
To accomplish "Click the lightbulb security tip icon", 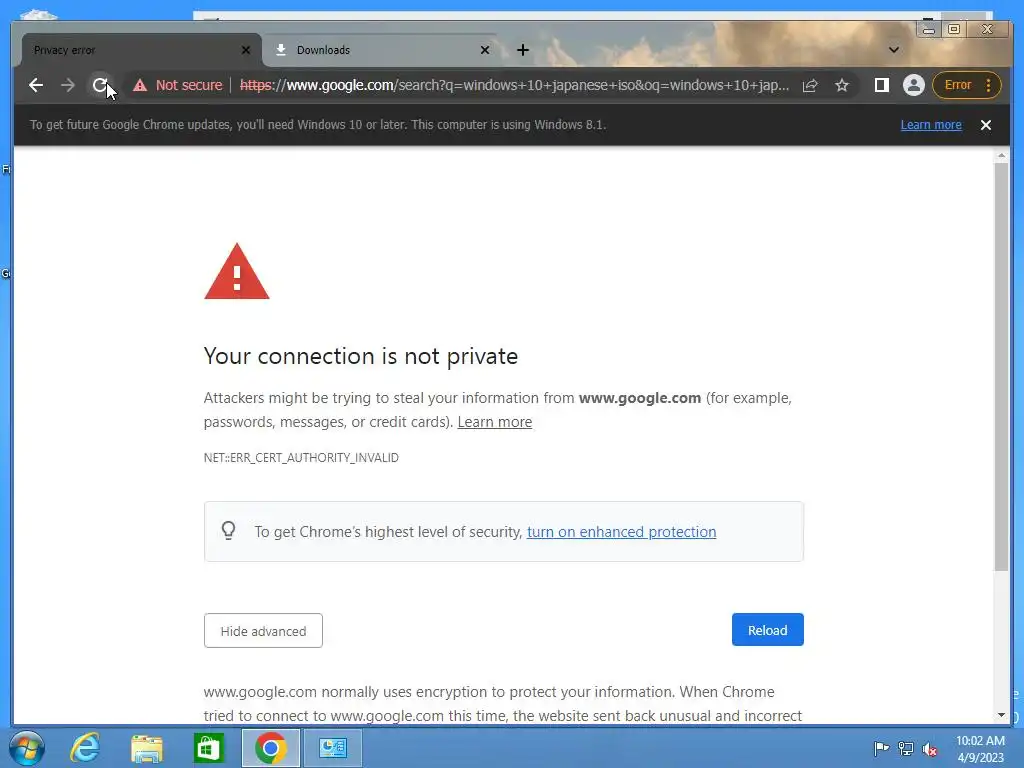I will tap(228, 530).
